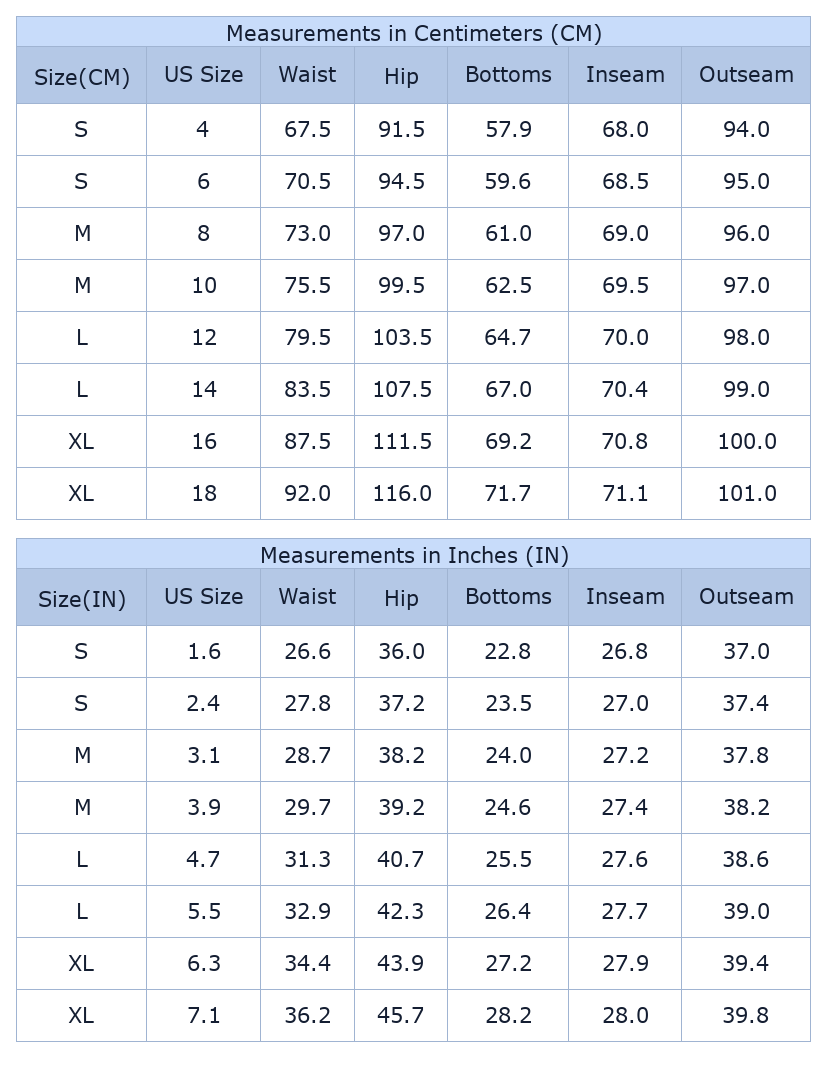Select US size 16 cell
The width and height of the screenshot is (826, 1066).
[x=204, y=442]
